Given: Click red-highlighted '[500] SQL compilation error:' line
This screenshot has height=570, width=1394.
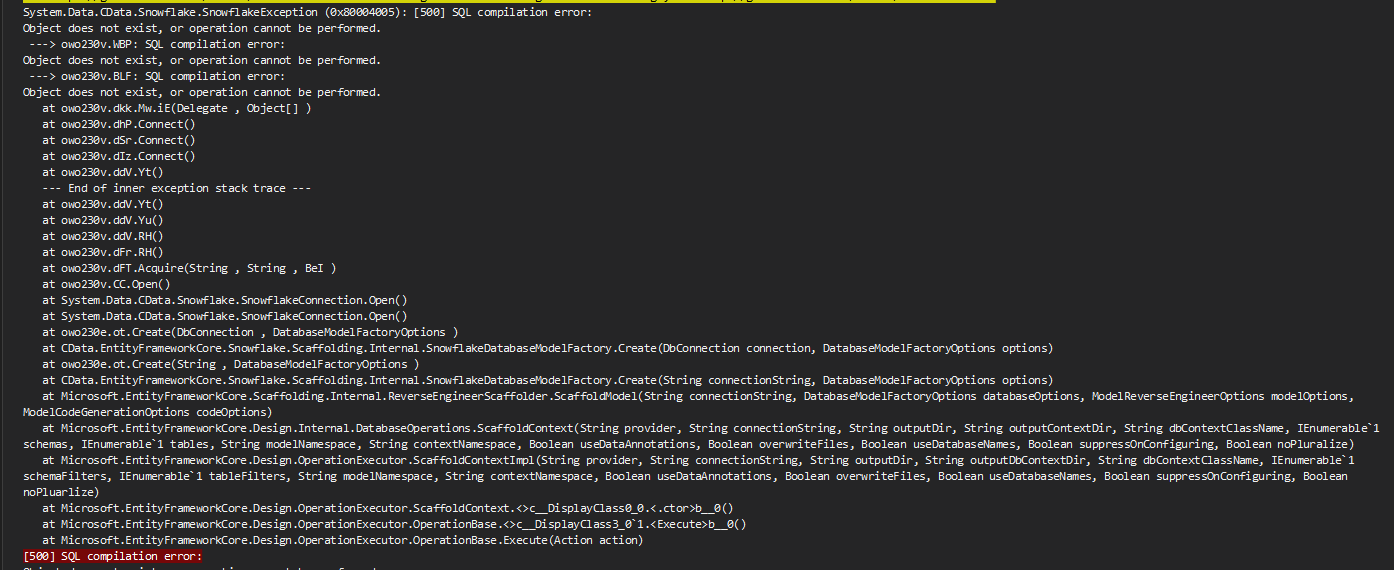Looking at the screenshot, I should pyautogui.click(x=112, y=556).
